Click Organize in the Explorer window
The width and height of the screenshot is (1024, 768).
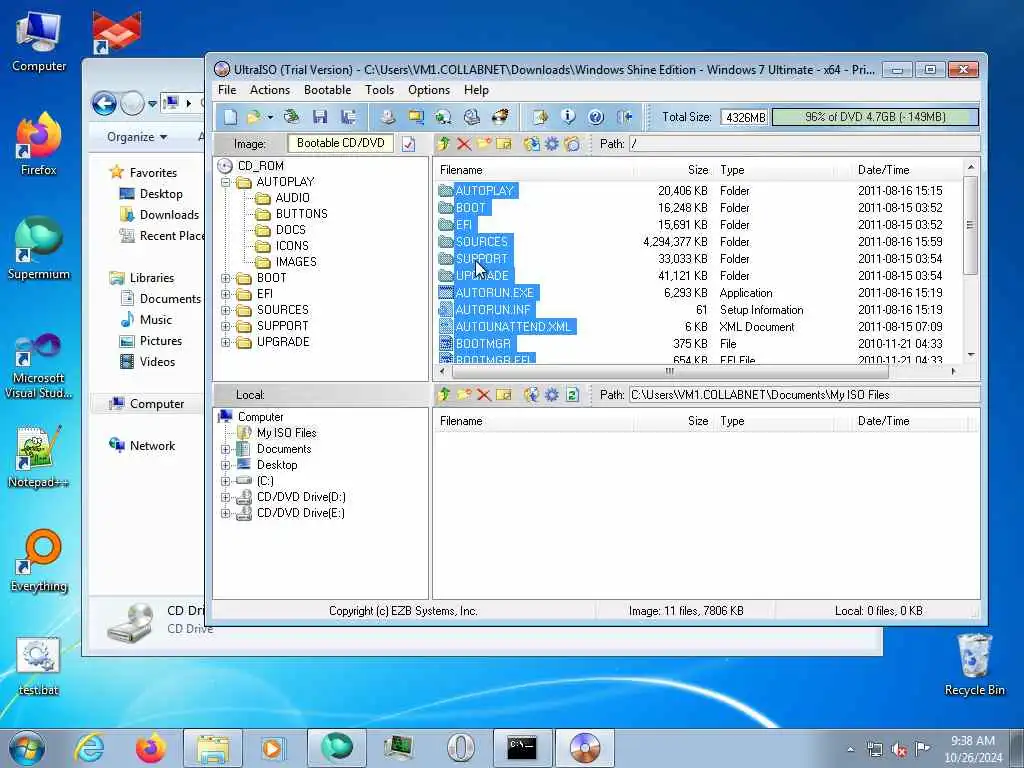pyautogui.click(x=136, y=137)
